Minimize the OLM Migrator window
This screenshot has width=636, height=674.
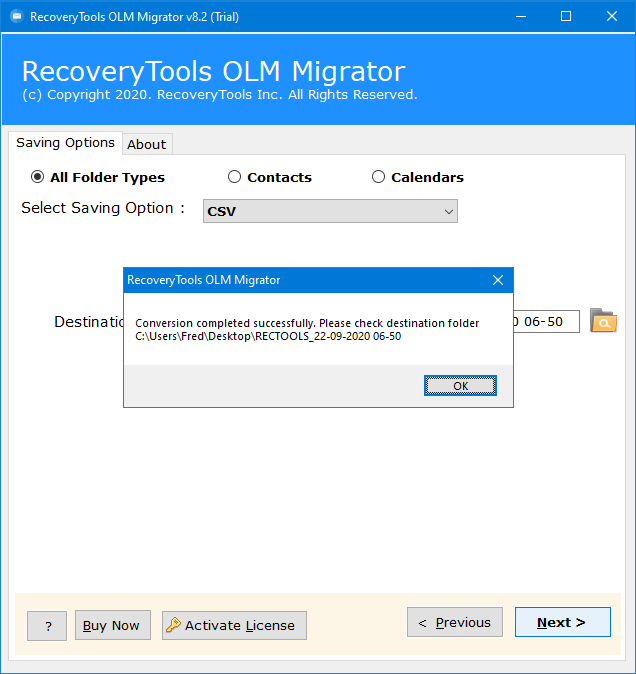point(521,16)
